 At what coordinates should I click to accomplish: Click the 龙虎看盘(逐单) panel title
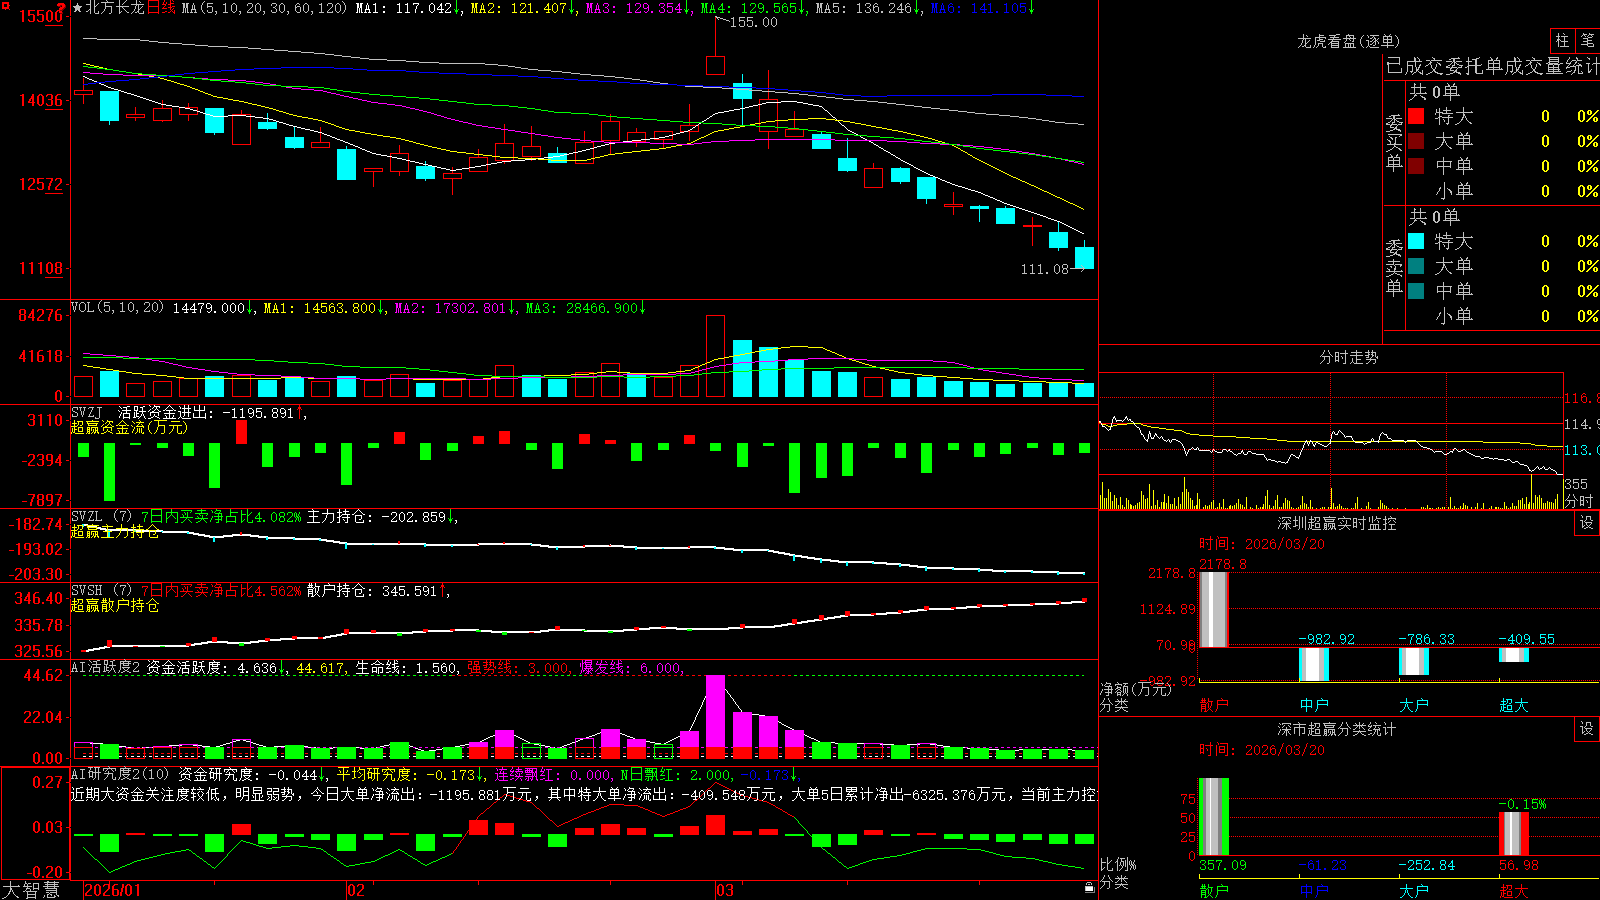pos(1349,41)
